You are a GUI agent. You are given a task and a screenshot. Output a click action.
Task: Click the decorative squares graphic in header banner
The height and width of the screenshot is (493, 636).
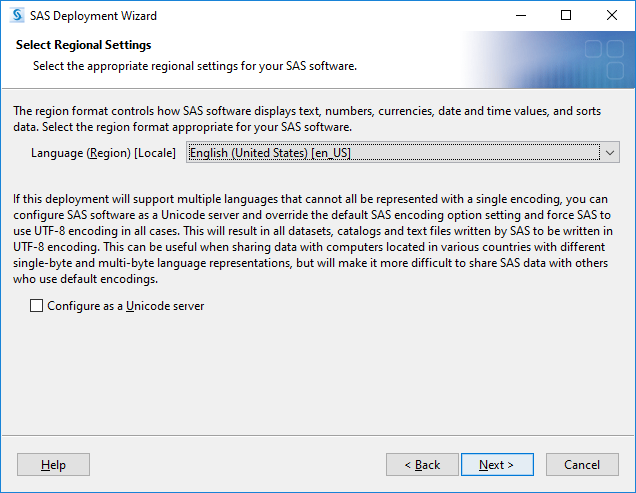click(x=604, y=59)
